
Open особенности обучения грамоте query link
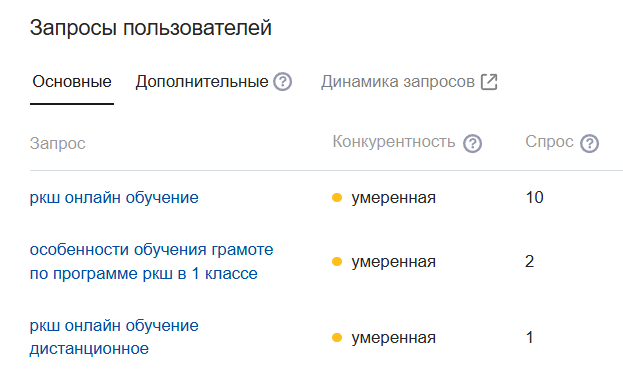151,262
